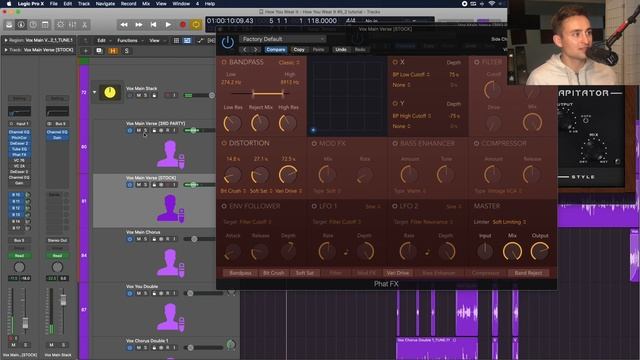Click the Redo button in plugin header
Image resolution: width=640 pixels, height=360 pixels.
360,49
